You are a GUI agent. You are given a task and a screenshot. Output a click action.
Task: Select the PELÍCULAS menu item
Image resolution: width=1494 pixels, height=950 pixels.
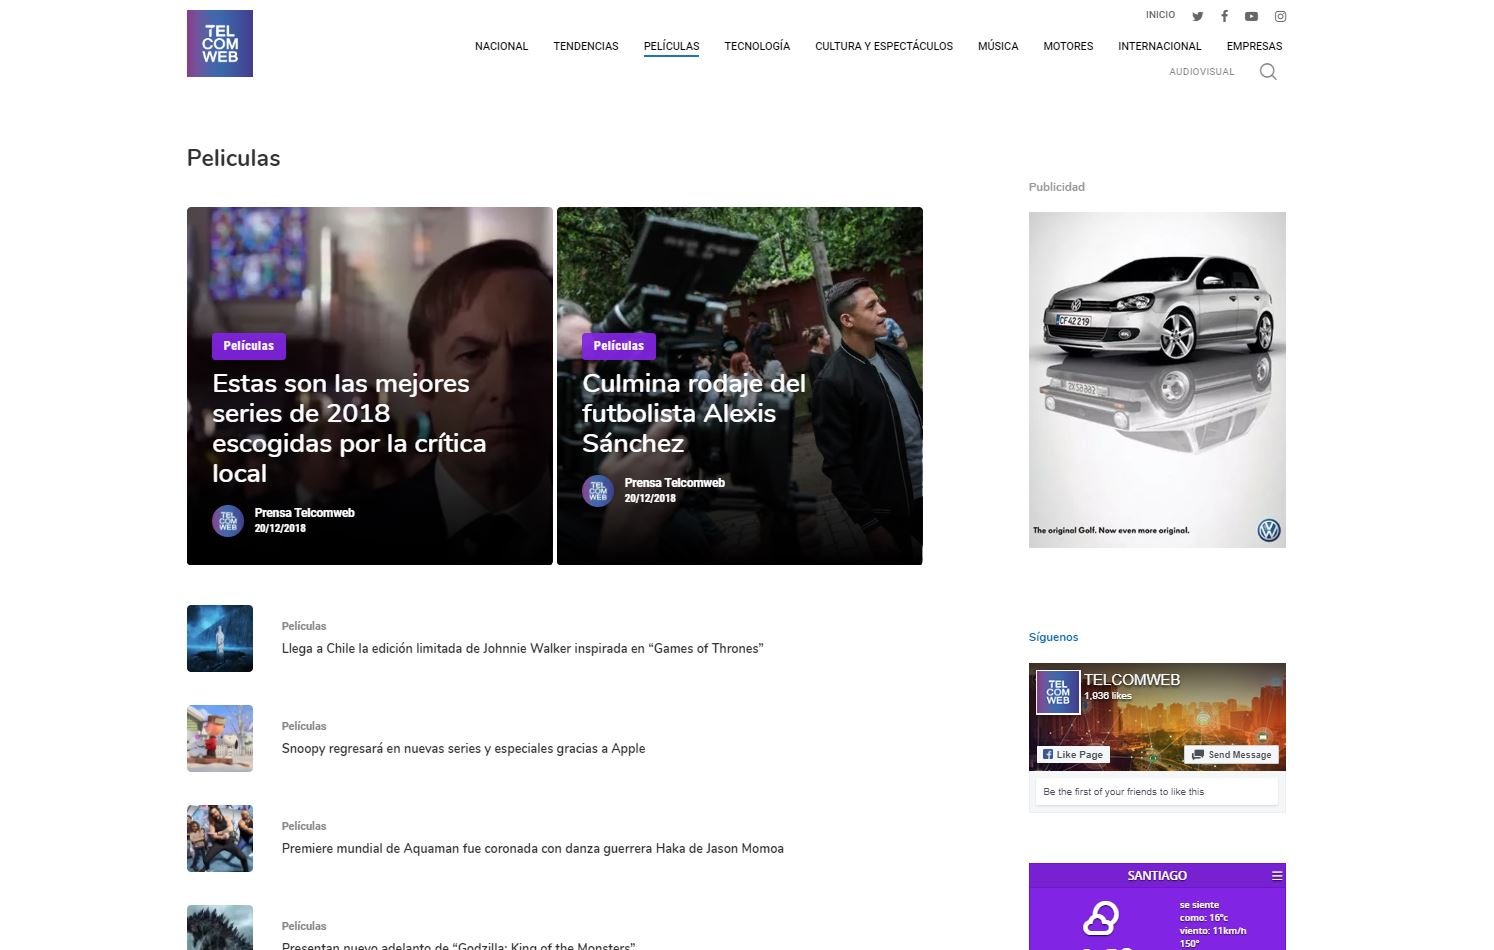[x=672, y=46]
